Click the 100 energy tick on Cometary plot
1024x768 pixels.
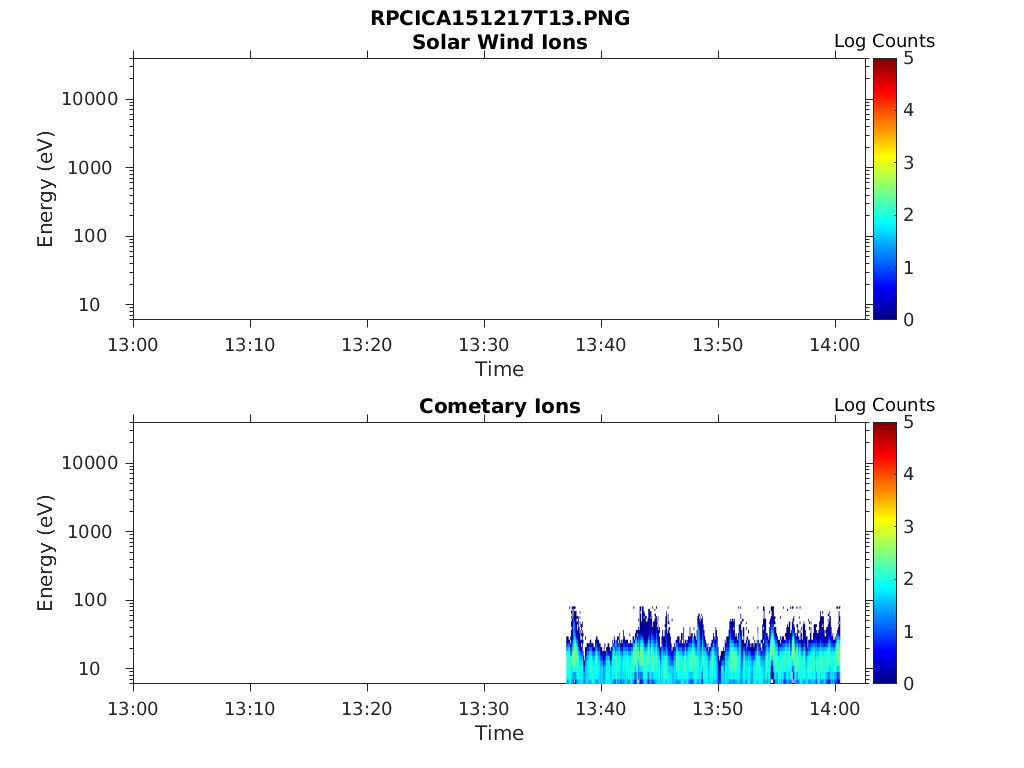click(x=90, y=600)
